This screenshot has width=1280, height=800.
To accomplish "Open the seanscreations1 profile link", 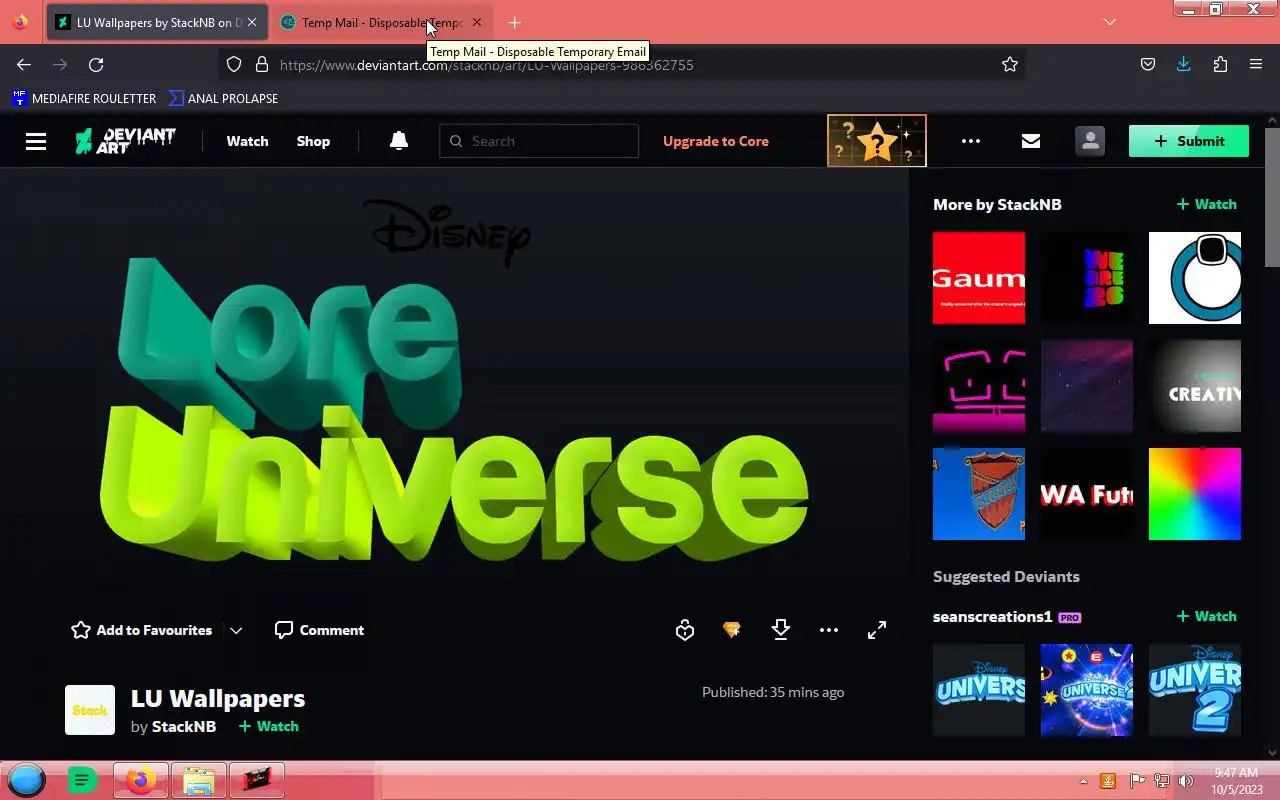I will click(992, 617).
